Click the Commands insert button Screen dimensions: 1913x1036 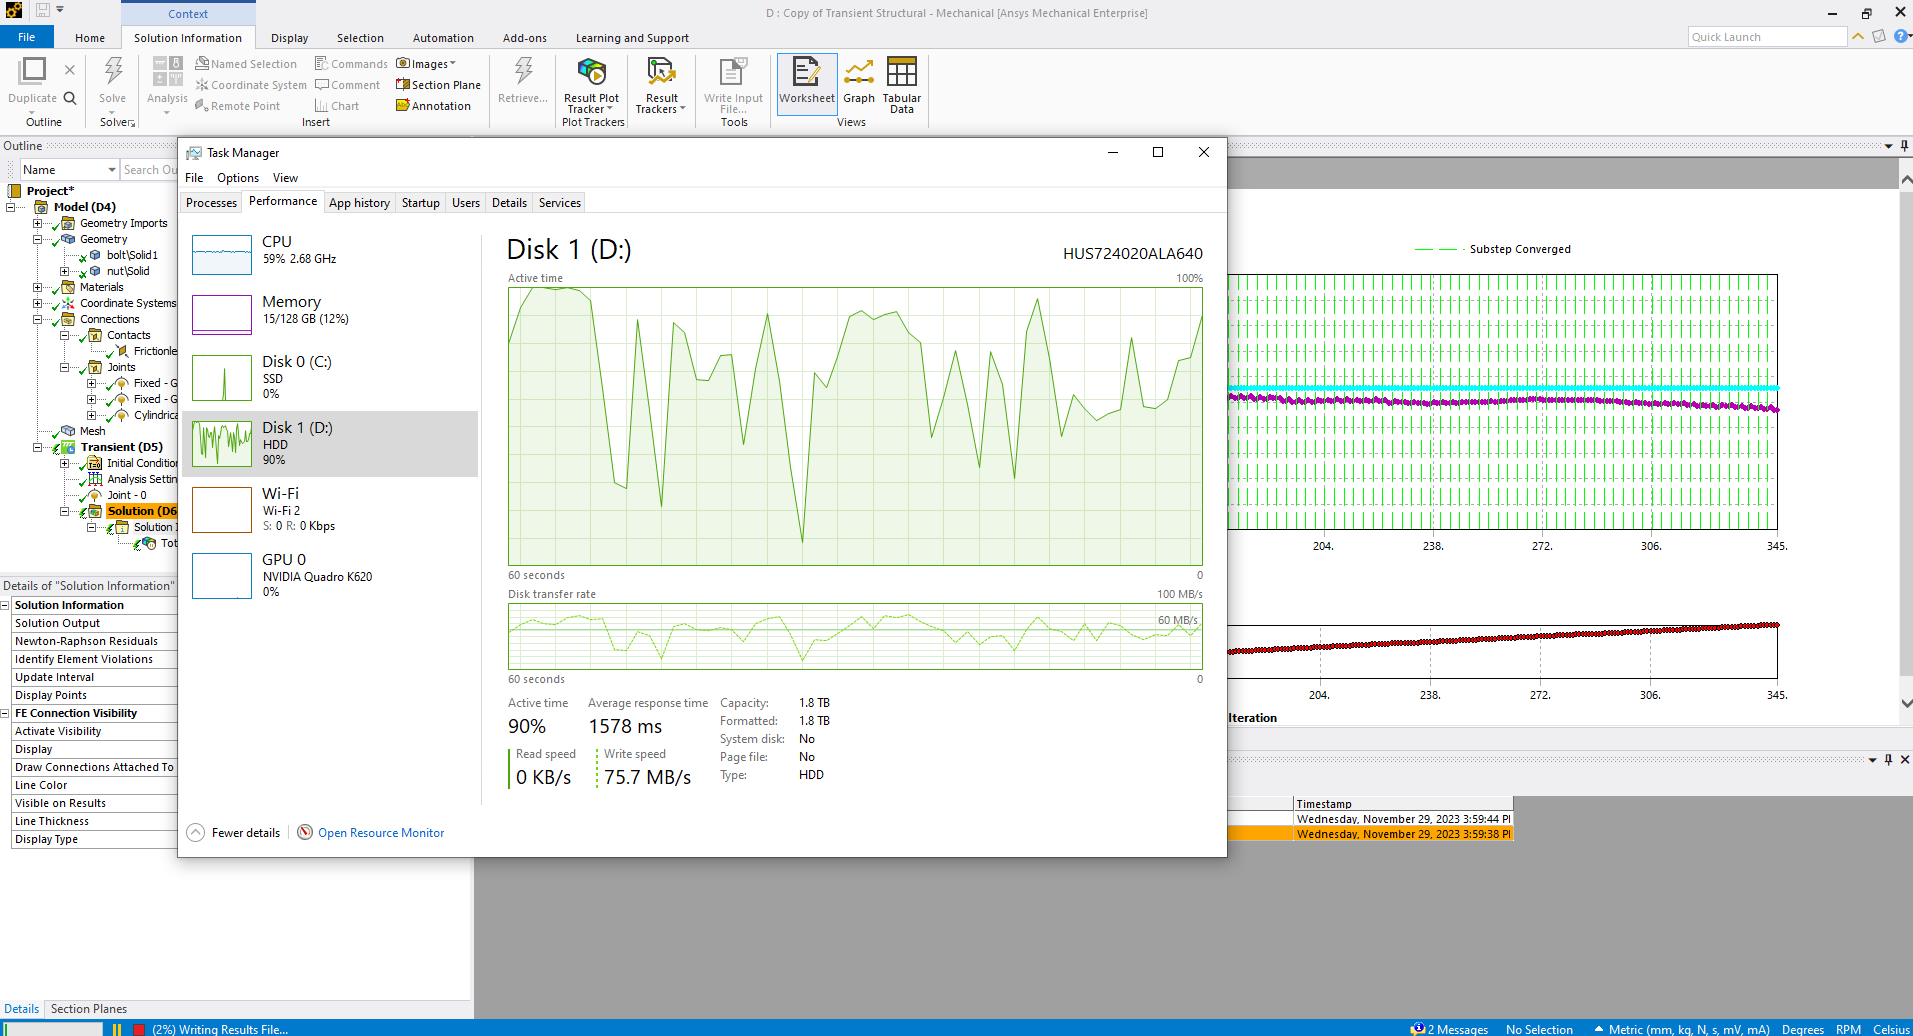point(351,64)
